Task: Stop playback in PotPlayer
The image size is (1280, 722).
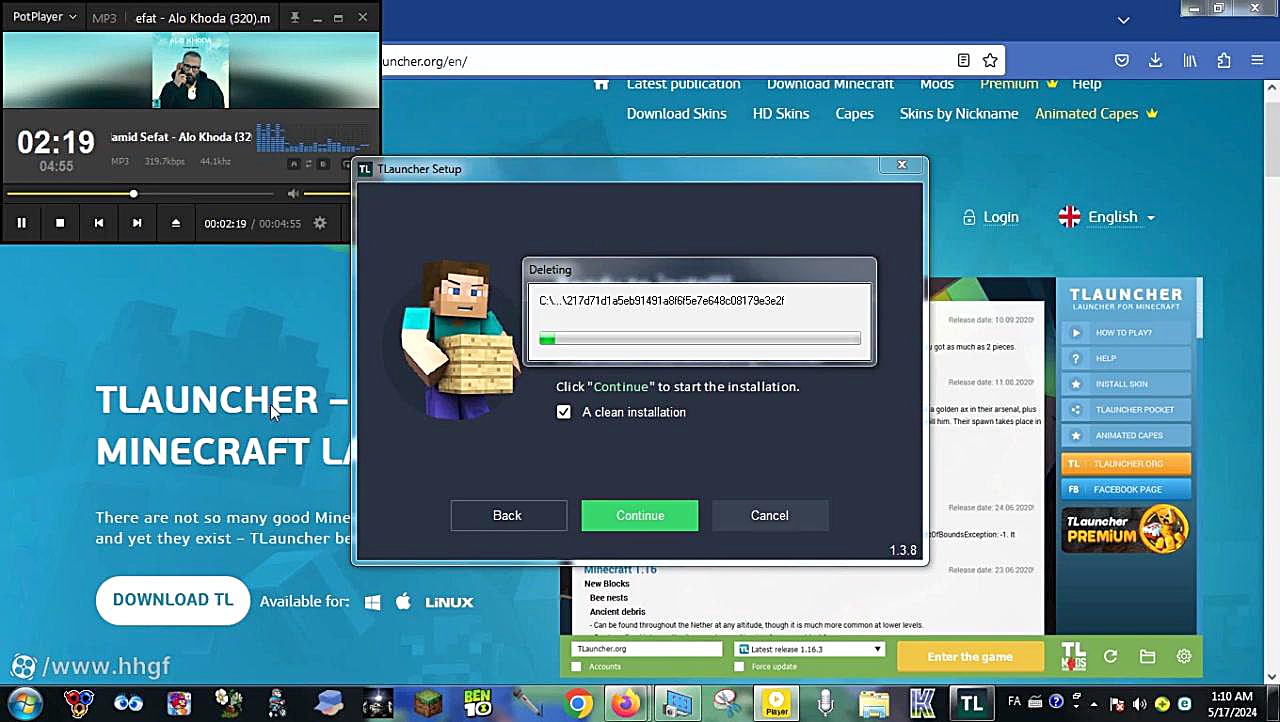Action: pyautogui.click(x=60, y=223)
